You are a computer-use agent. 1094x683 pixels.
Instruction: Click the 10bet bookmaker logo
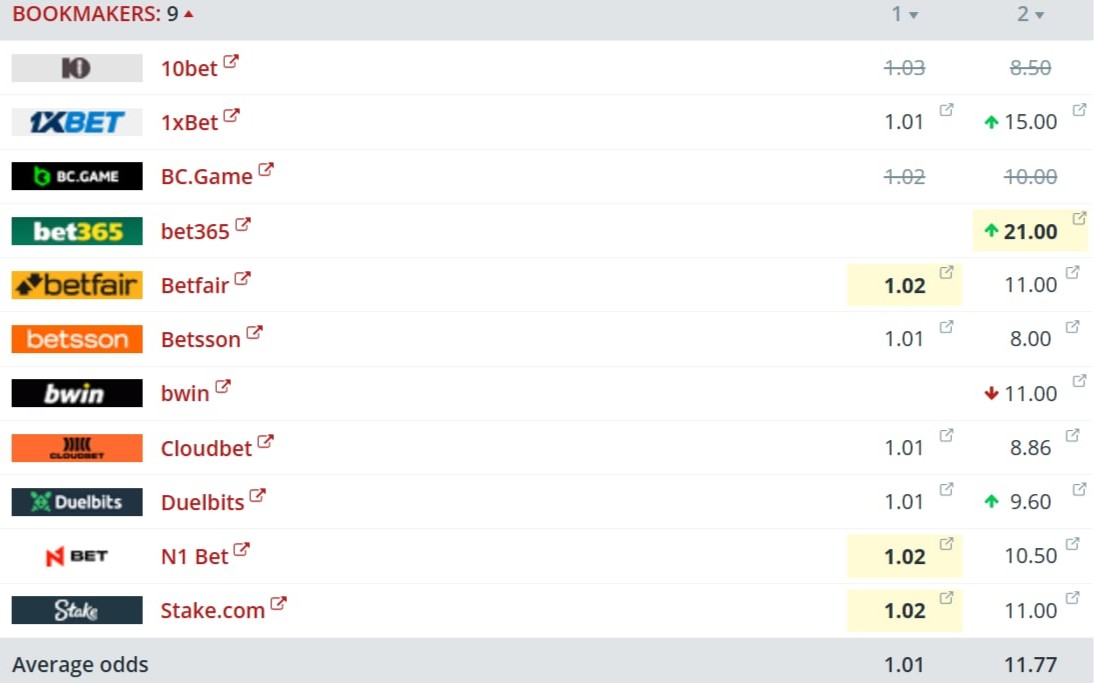(77, 68)
